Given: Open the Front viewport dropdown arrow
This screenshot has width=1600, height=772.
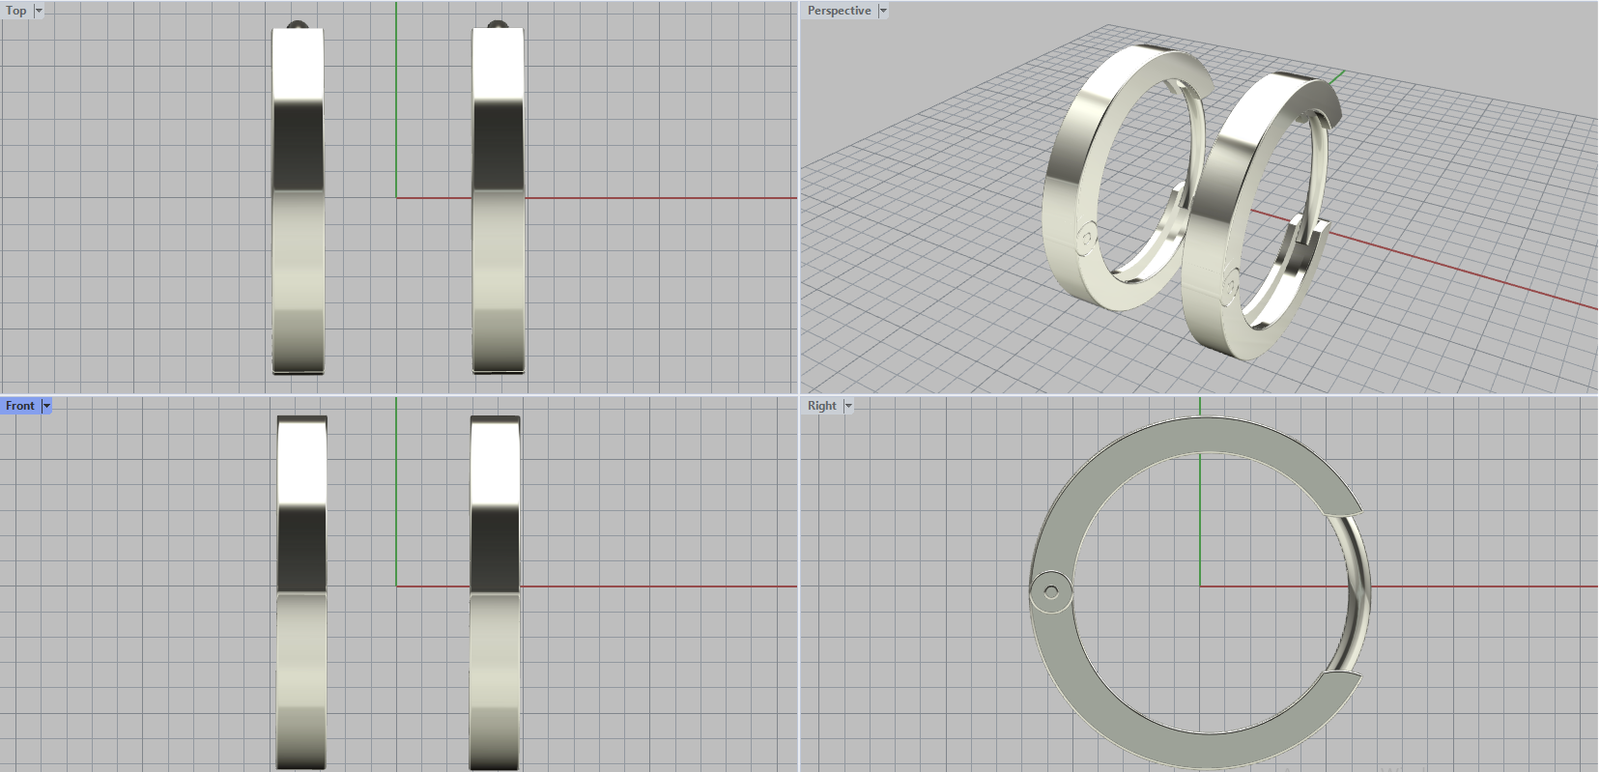Looking at the screenshot, I should 47,406.
